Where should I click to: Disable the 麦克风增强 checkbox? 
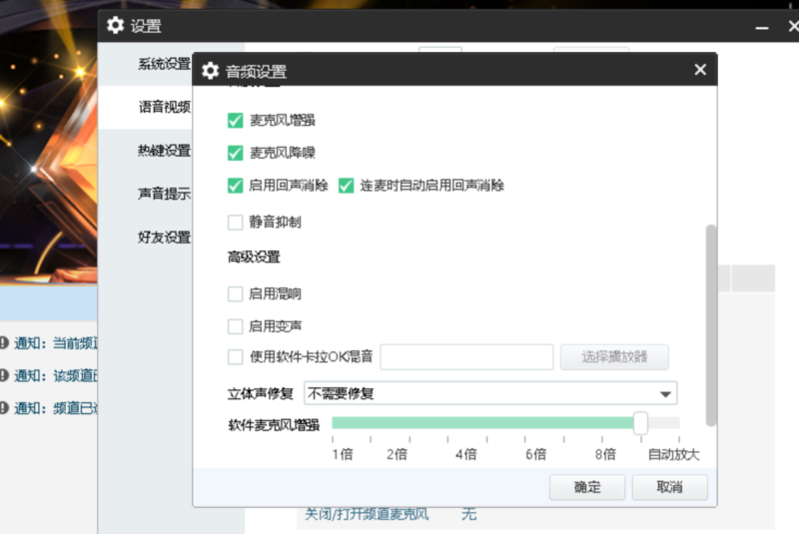[x=235, y=121]
